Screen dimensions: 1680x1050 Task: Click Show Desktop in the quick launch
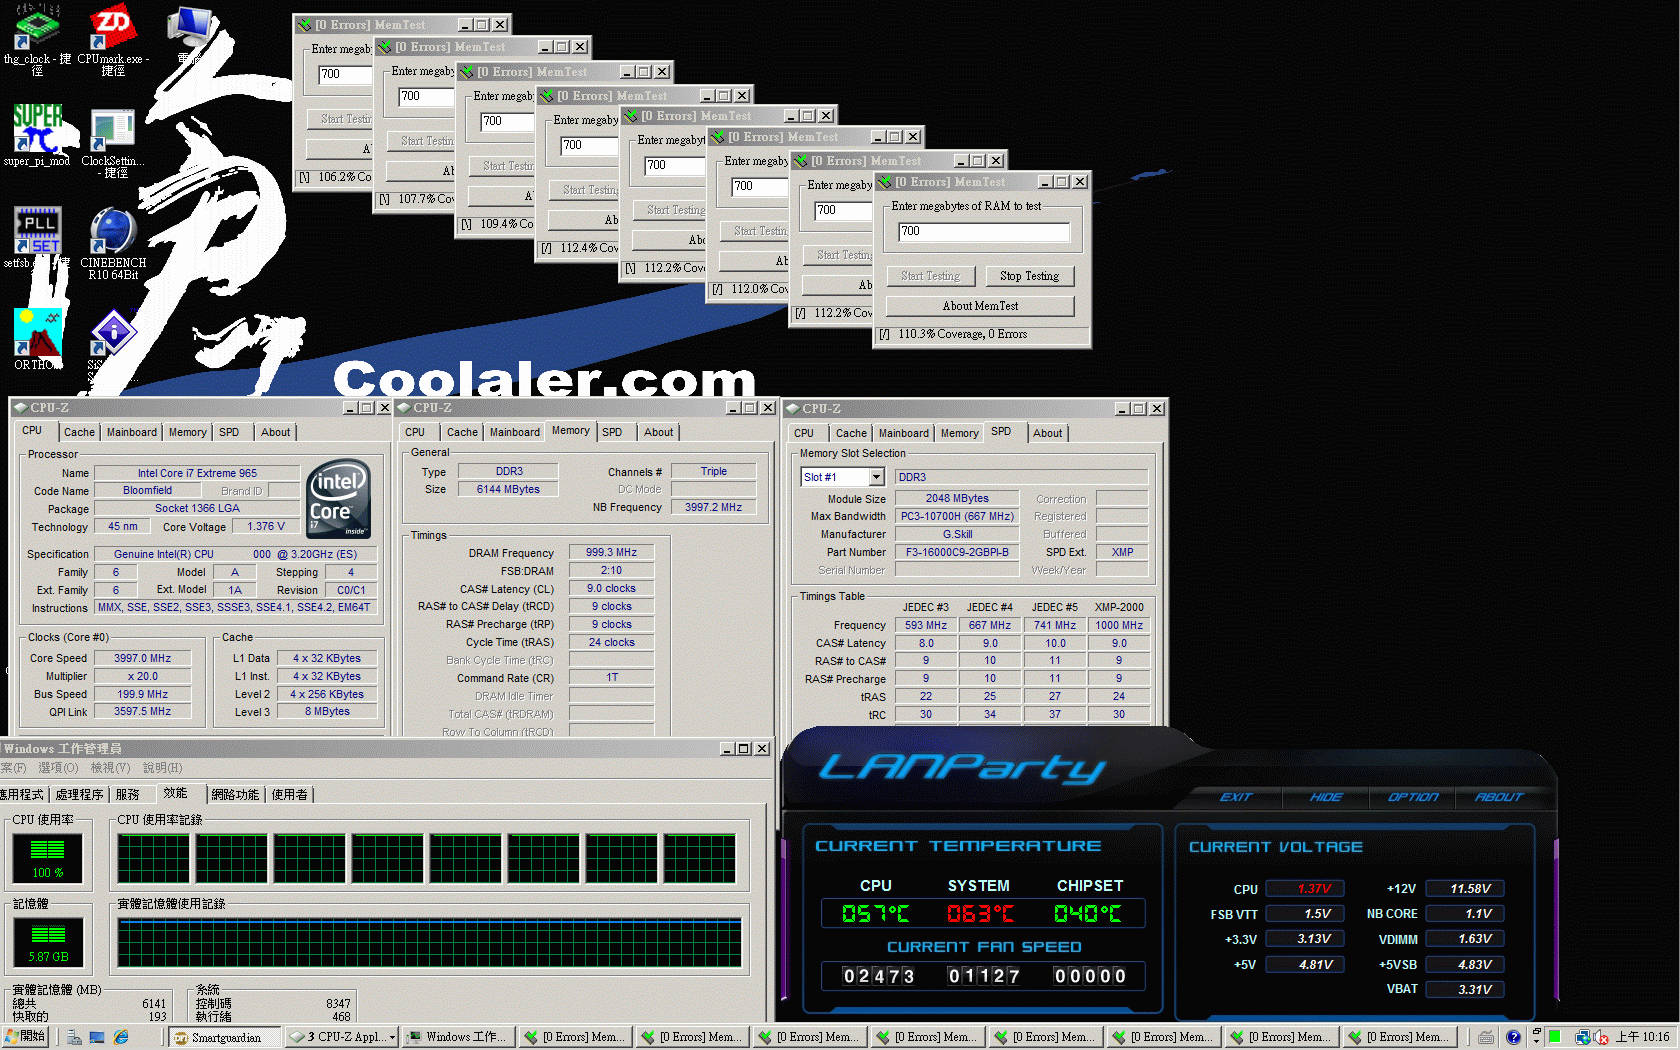coord(97,1037)
